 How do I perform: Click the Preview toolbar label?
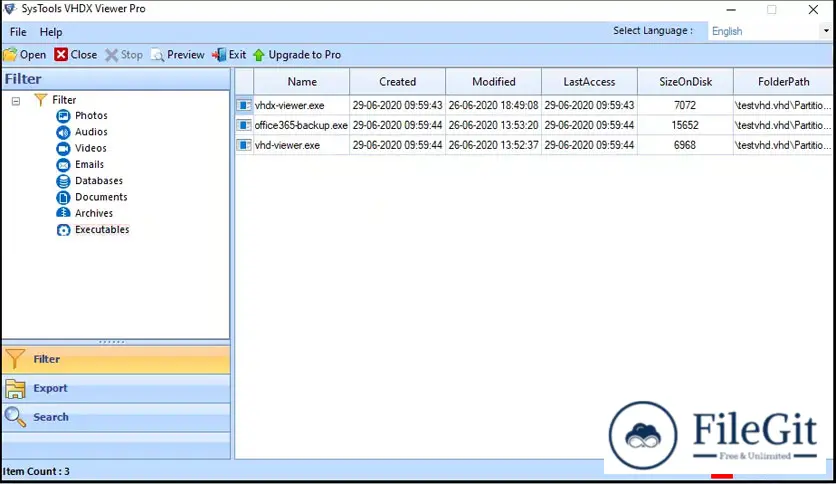pos(186,55)
